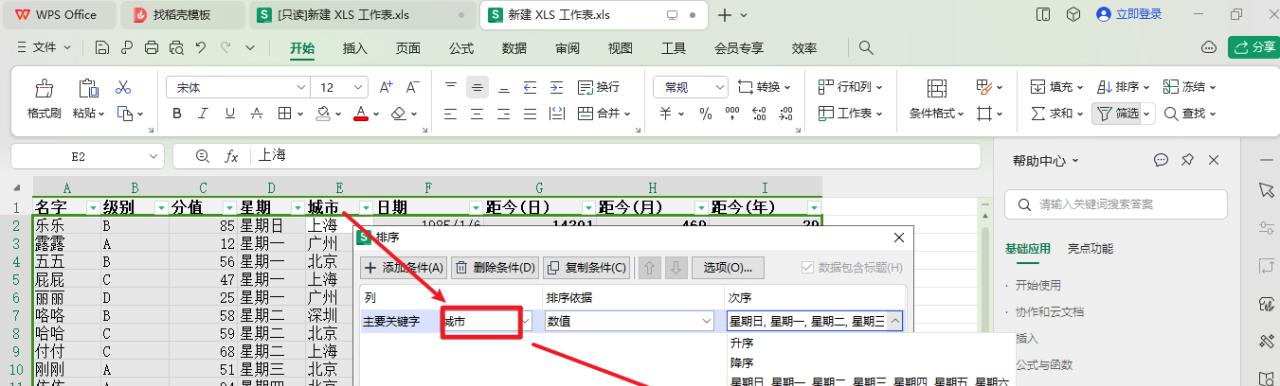Click the Find (查找) magnifier icon
The image size is (1280, 386).
(1171, 114)
